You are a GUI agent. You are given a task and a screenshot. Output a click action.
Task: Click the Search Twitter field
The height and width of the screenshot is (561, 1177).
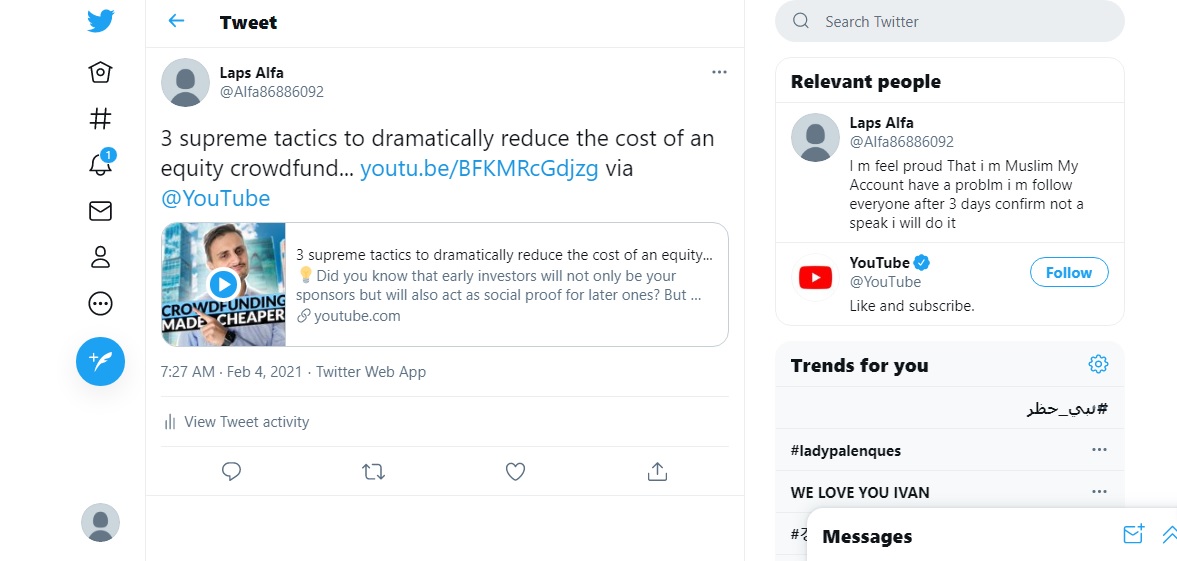coord(950,21)
